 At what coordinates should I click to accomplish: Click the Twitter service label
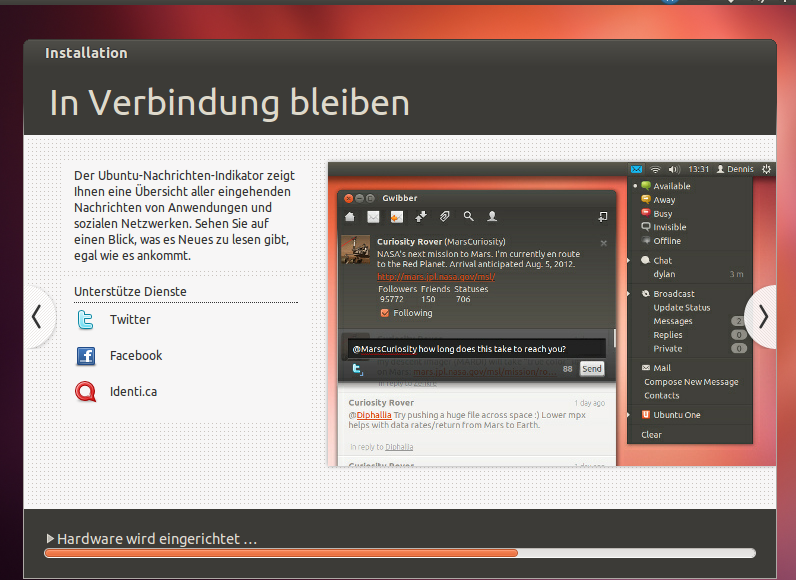pyautogui.click(x=130, y=320)
